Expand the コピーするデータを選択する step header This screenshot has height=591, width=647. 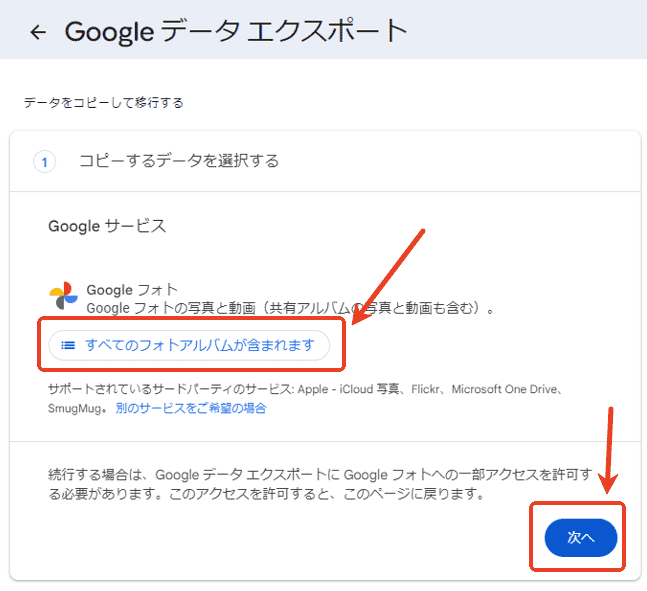179,160
